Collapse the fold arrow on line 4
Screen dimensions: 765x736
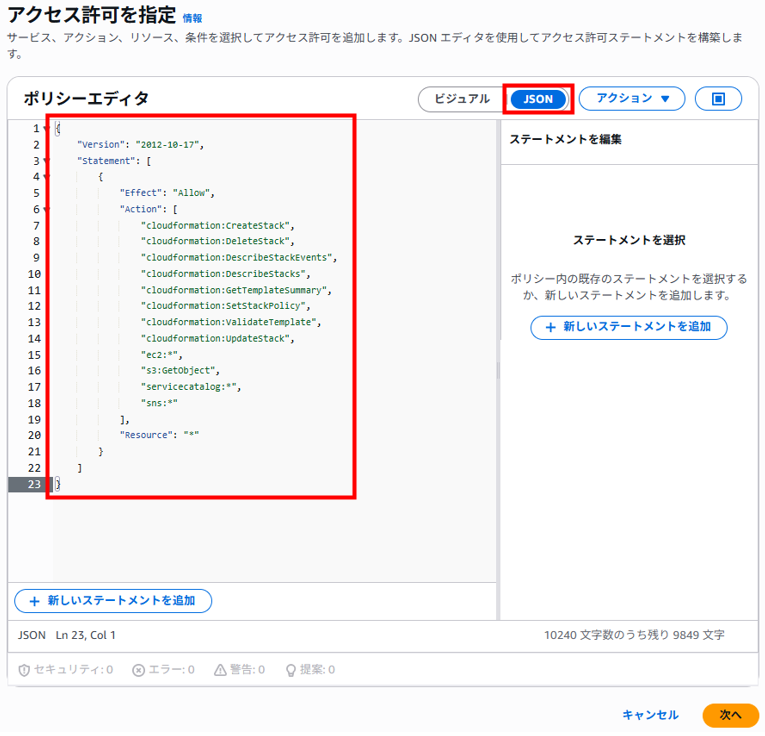[46, 177]
